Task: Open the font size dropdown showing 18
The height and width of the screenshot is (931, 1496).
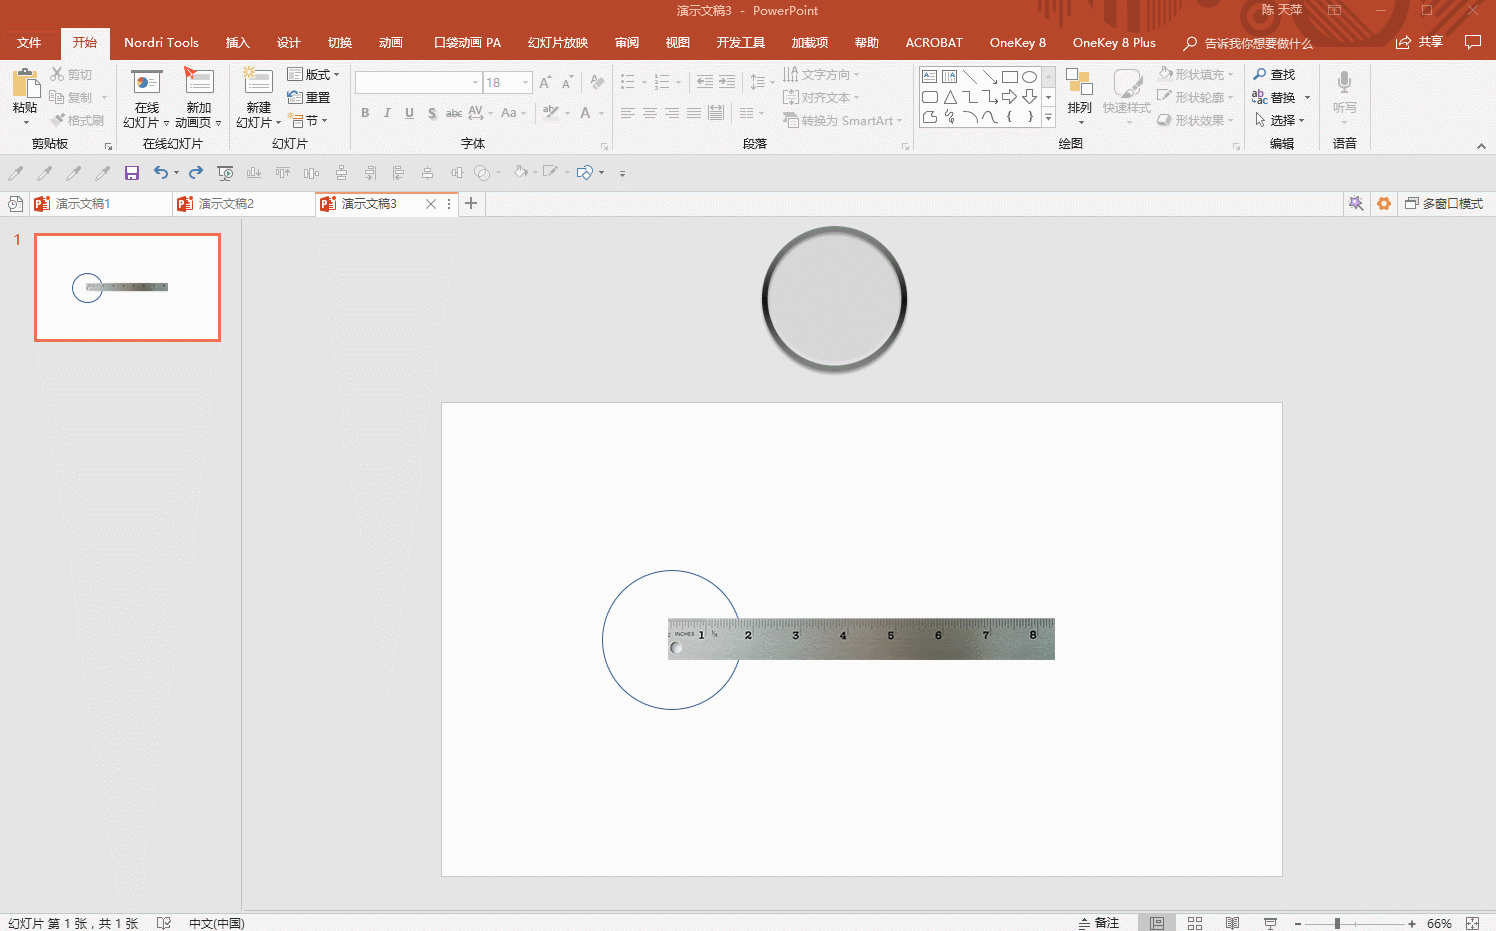Action: pyautogui.click(x=526, y=83)
